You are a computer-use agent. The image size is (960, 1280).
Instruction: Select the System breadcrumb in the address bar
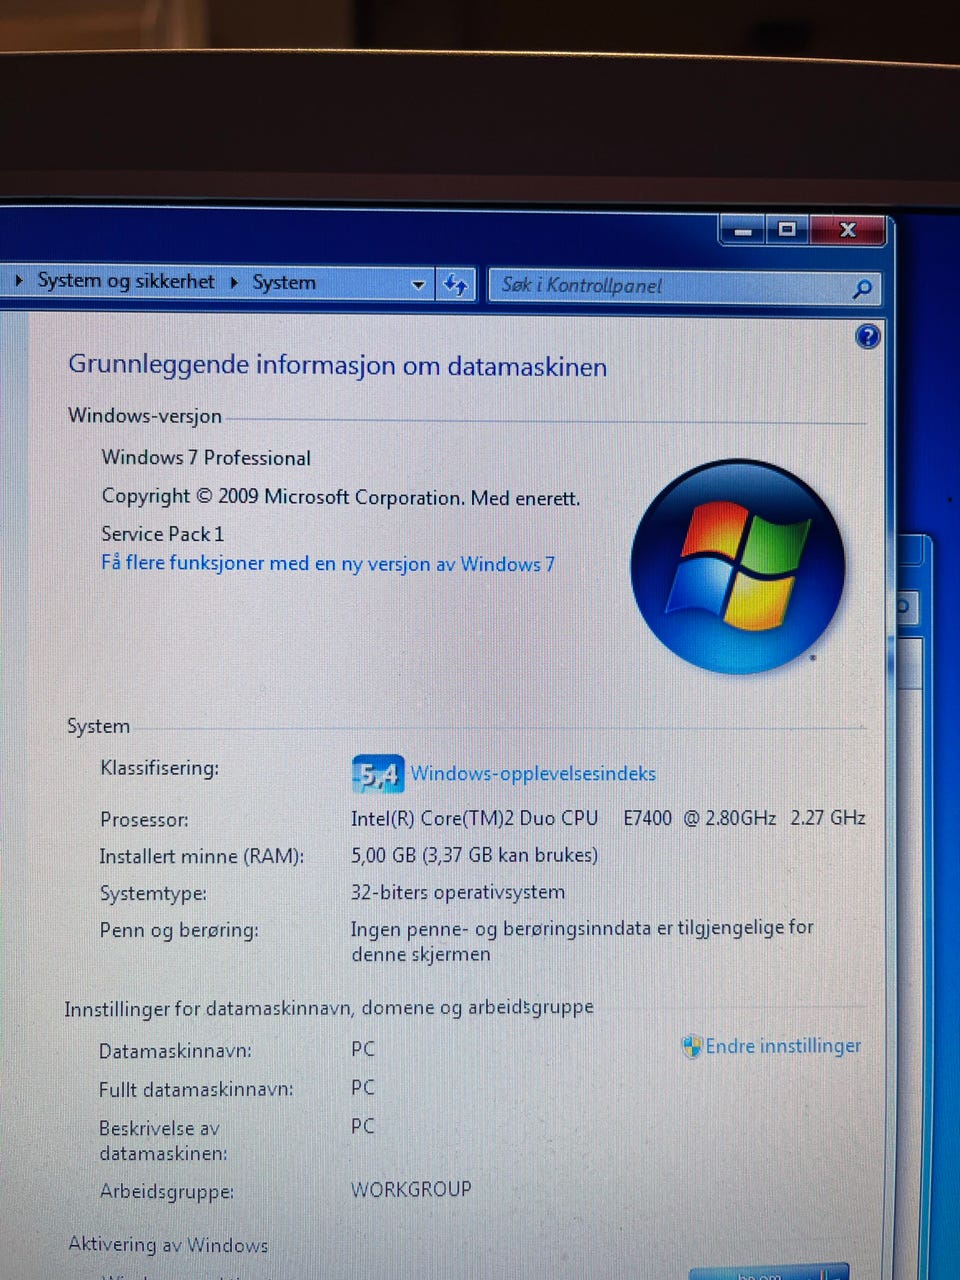[284, 283]
